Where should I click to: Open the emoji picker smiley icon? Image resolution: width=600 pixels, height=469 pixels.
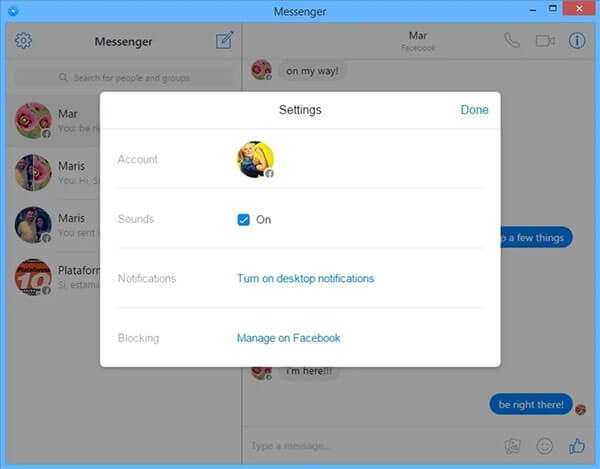coord(545,446)
